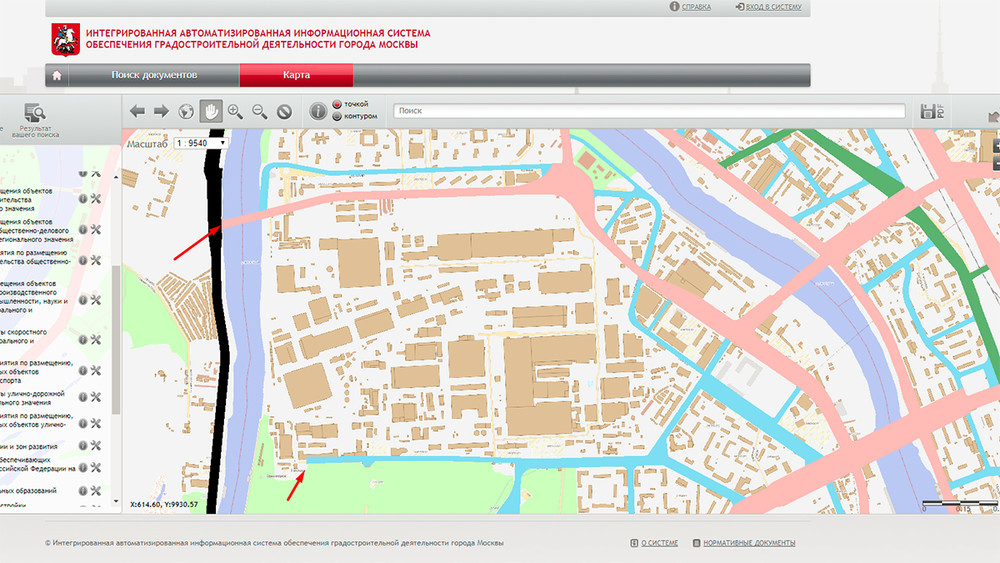The height and width of the screenshot is (563, 1000).
Task: Open the ВХОД В СИСТЕМУ login link
Action: [774, 6]
